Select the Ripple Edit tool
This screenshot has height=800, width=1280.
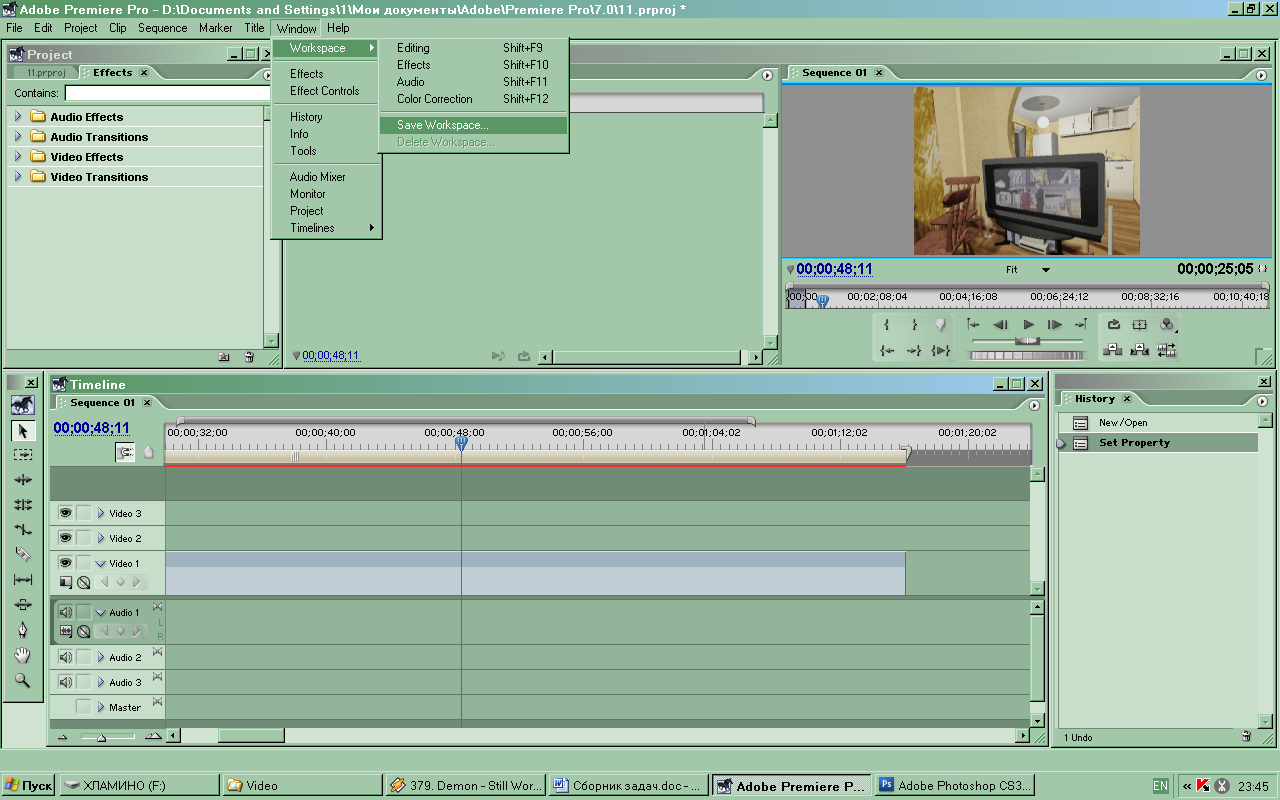[22, 480]
